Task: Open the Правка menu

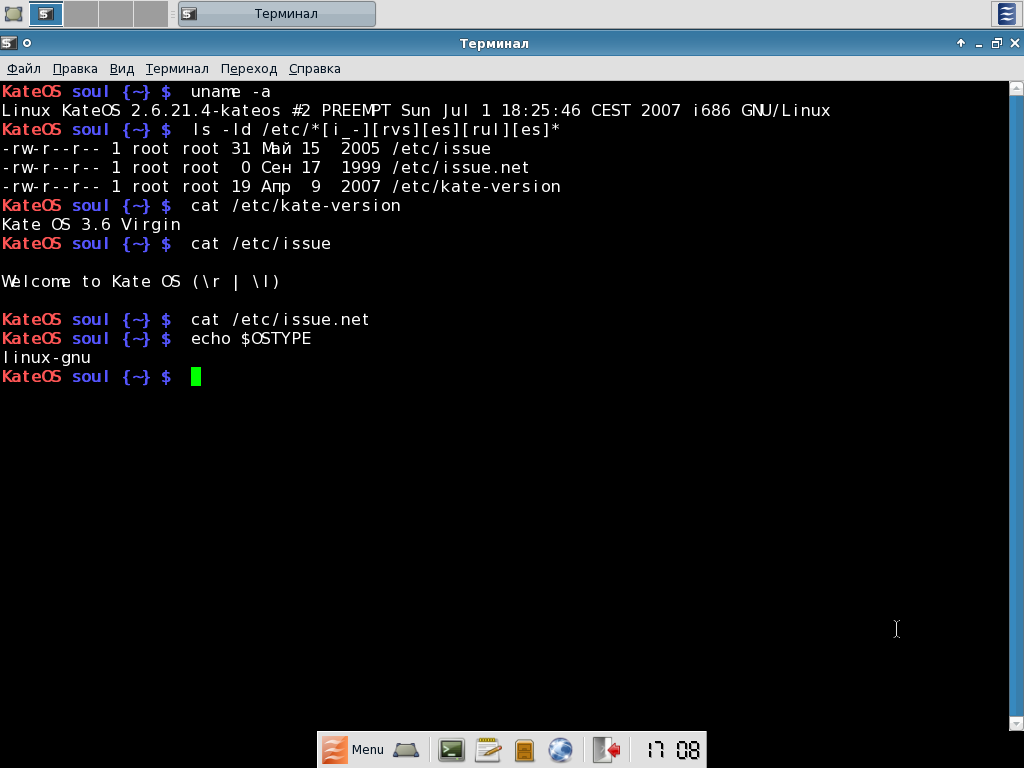Action: point(75,69)
